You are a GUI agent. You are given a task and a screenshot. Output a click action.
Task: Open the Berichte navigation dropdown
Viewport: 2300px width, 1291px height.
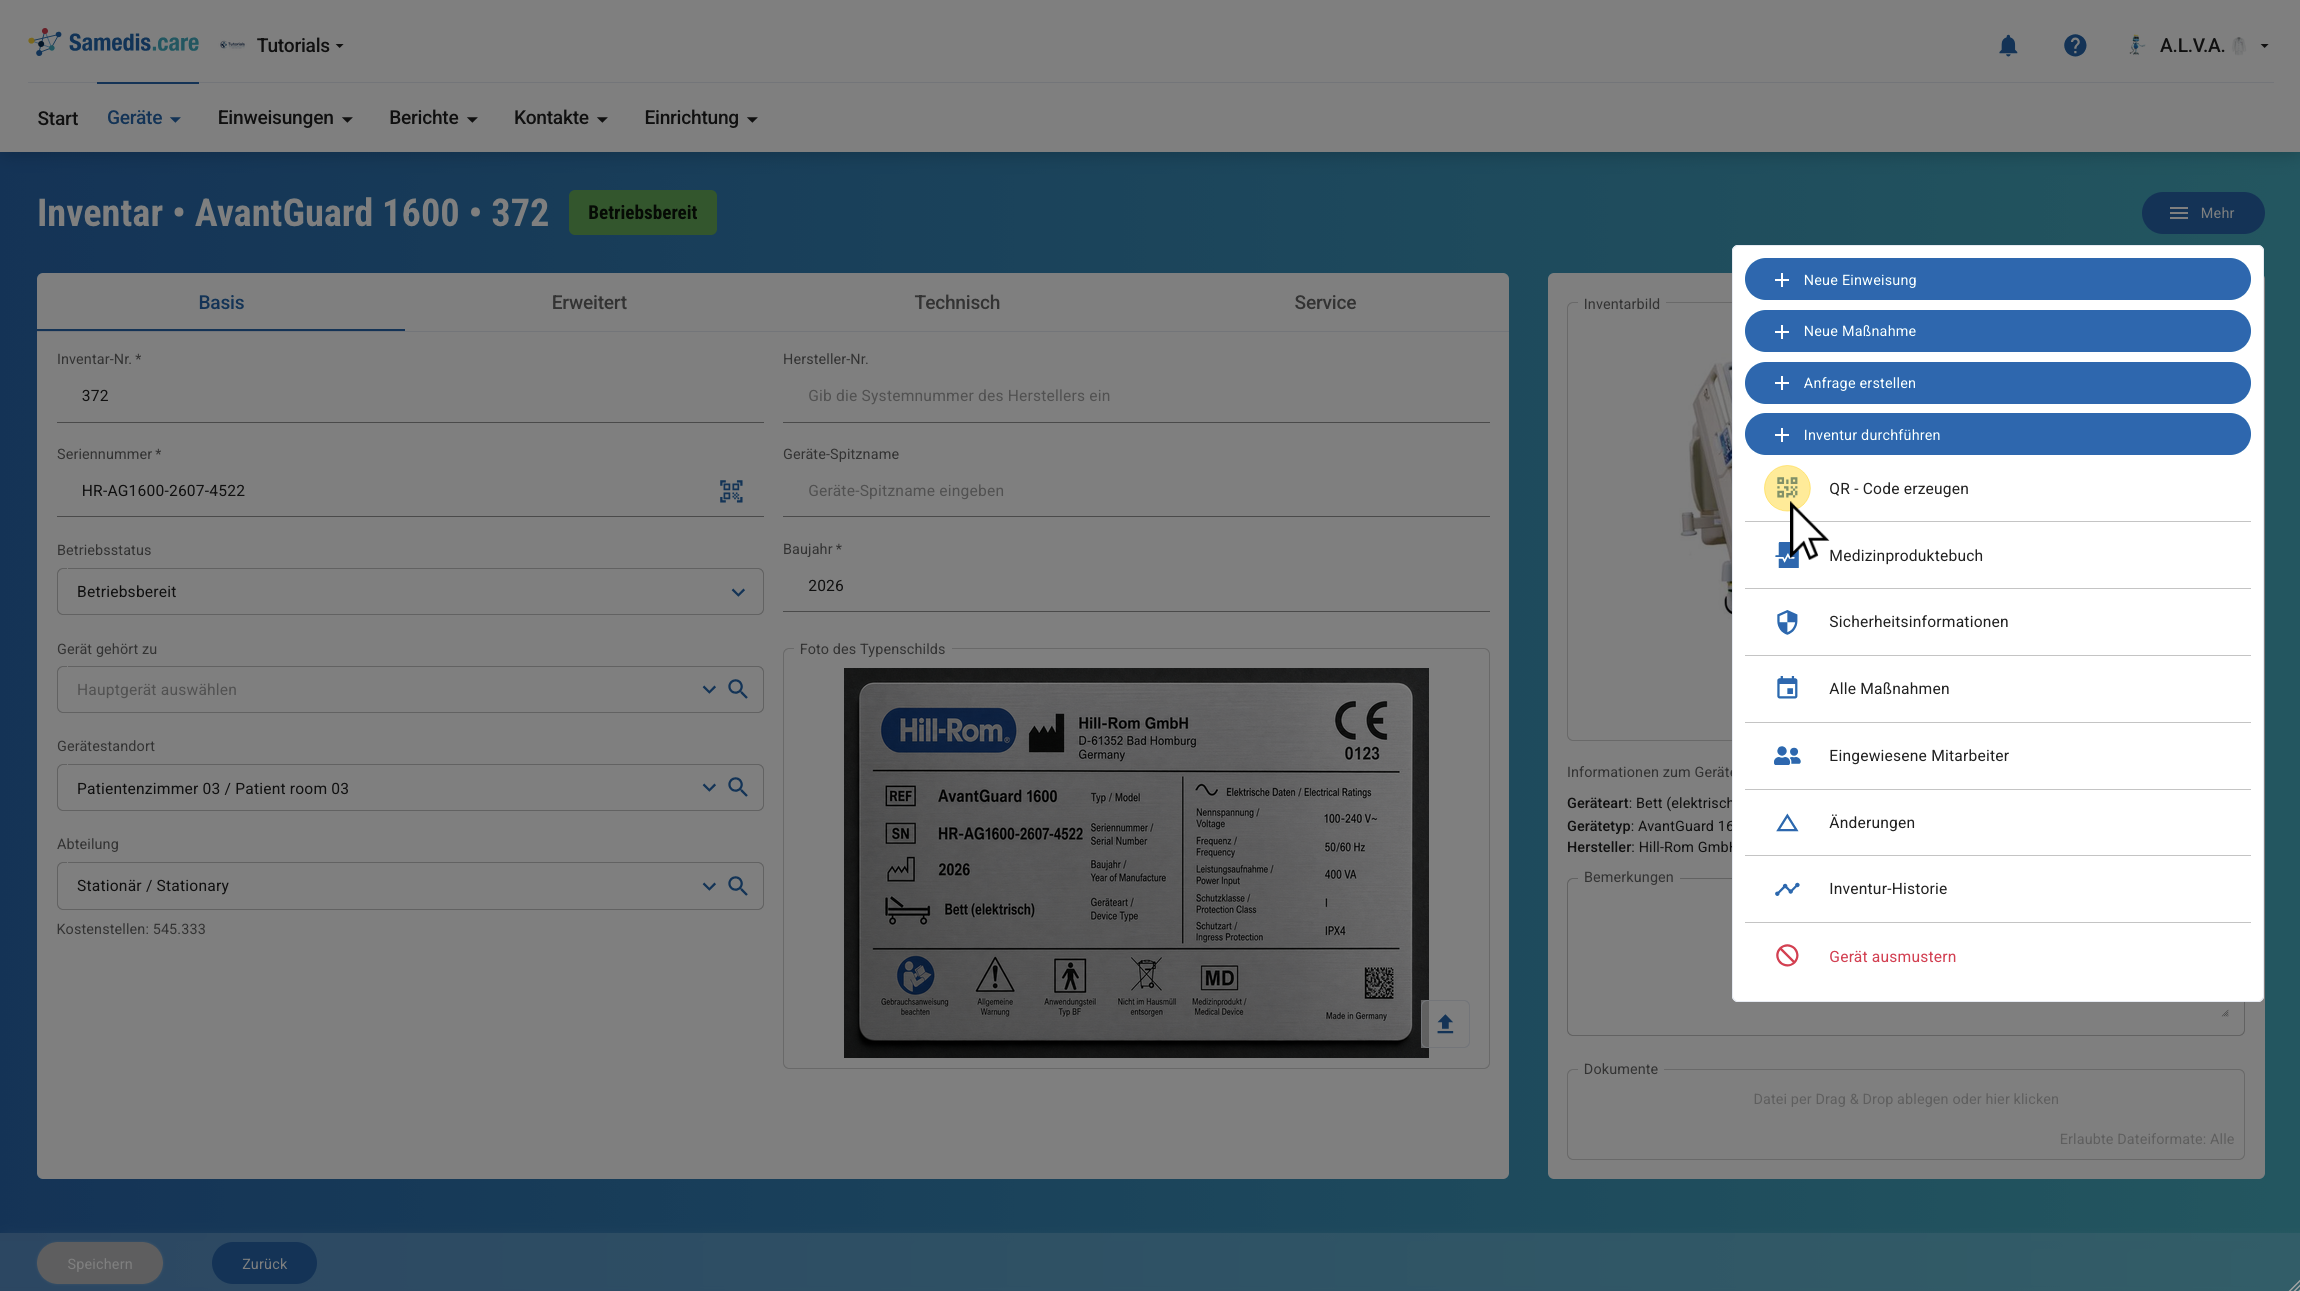[433, 118]
